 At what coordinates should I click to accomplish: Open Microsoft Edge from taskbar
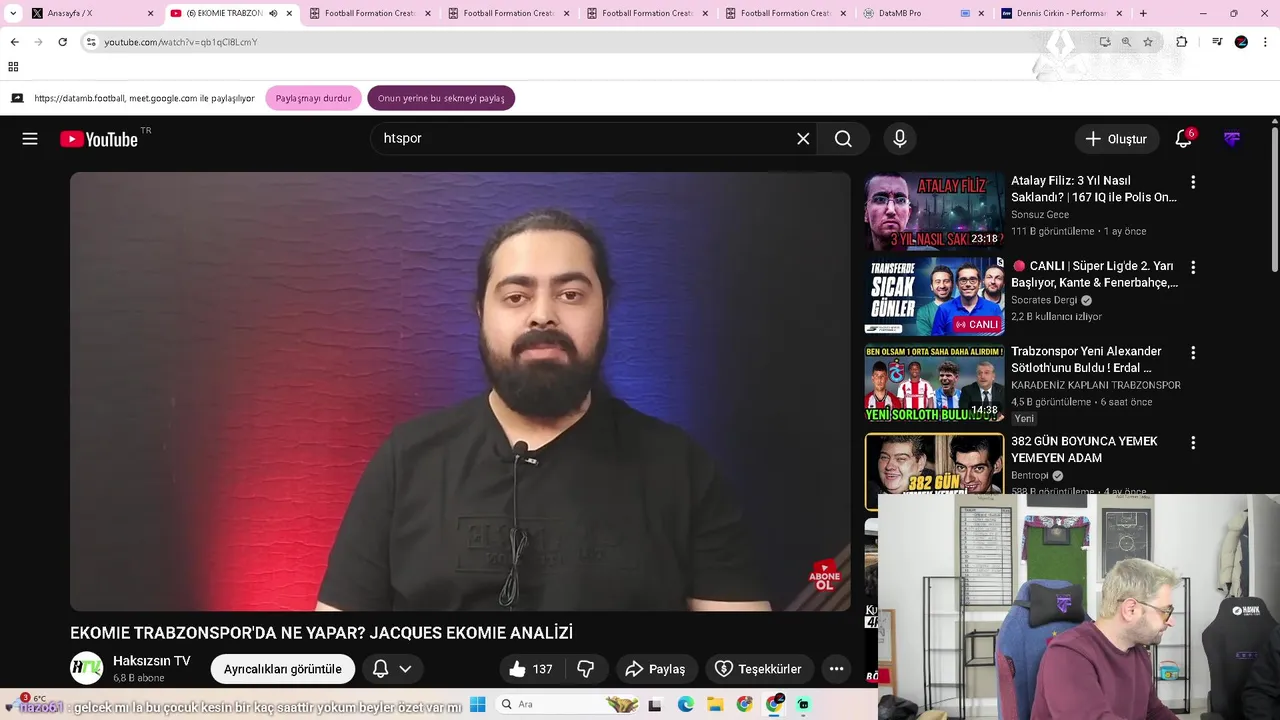[x=685, y=704]
